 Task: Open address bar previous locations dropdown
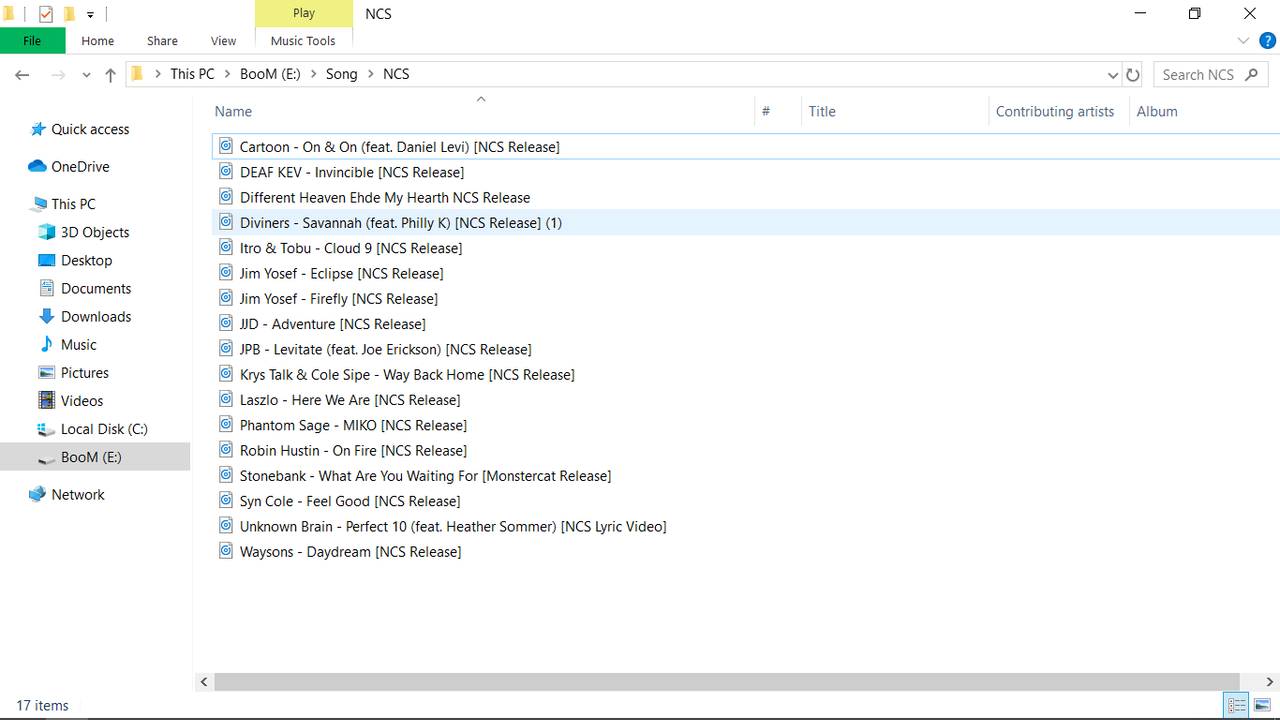pos(1113,75)
